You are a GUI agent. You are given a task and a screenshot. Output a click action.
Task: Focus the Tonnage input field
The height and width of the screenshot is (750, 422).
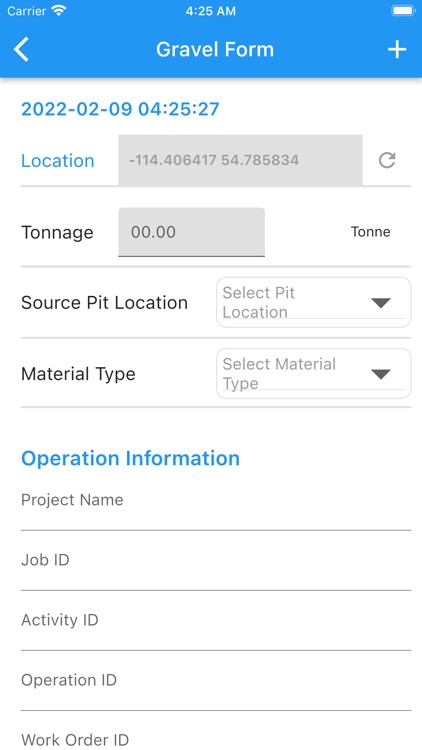click(191, 232)
